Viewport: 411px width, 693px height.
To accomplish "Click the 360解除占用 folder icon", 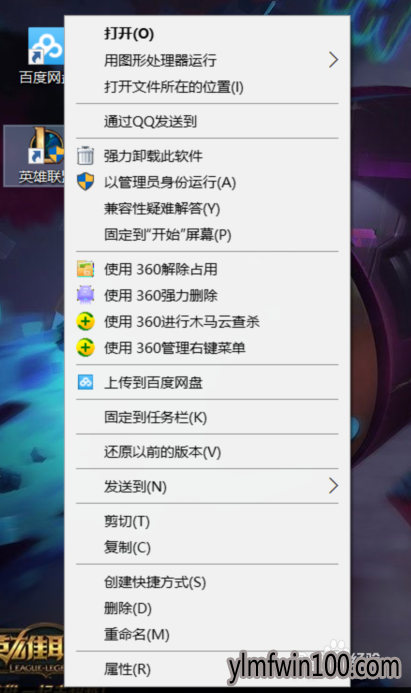I will (85, 269).
